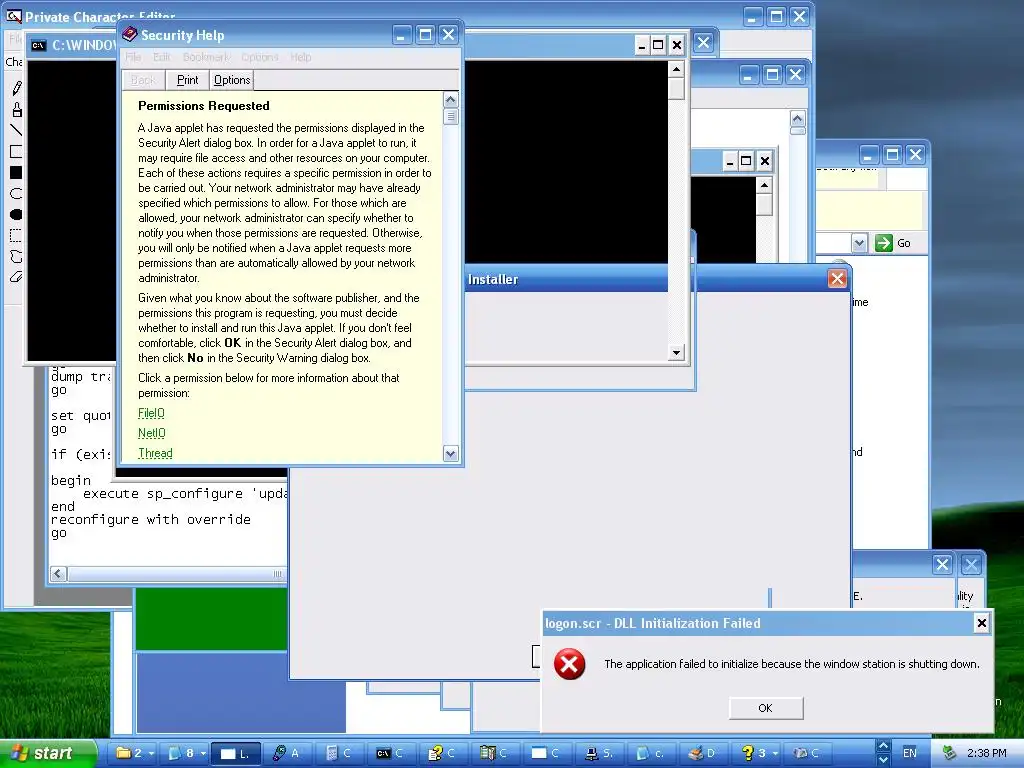This screenshot has width=1024, height=768.
Task: Click OK in the DLL Initialization Failed dialog
Action: tap(765, 708)
